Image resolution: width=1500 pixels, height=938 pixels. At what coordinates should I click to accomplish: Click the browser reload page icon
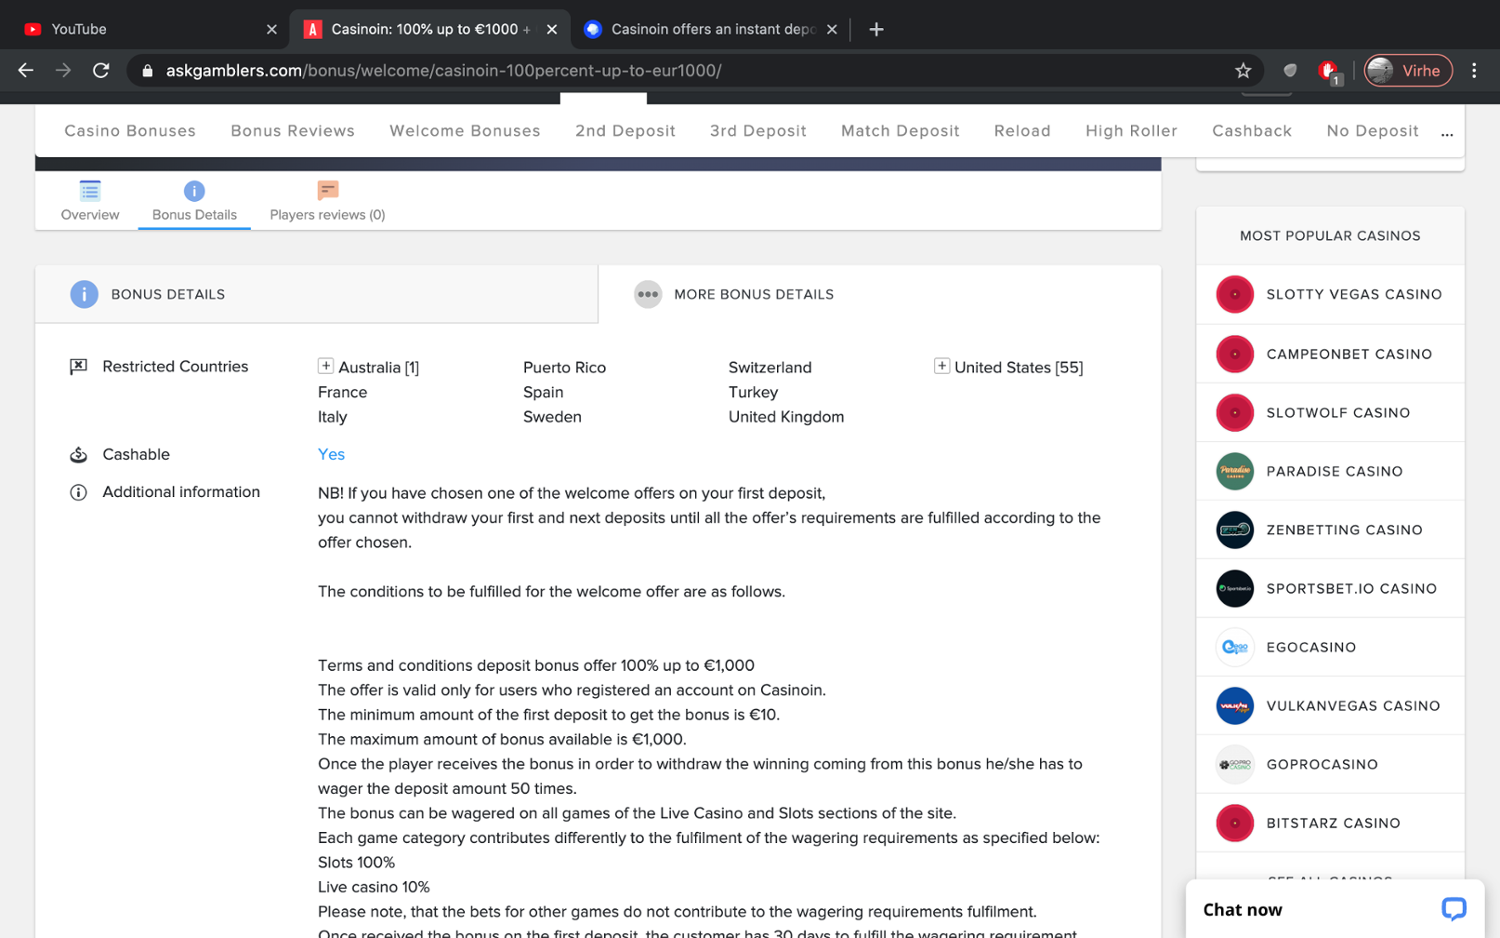101,70
